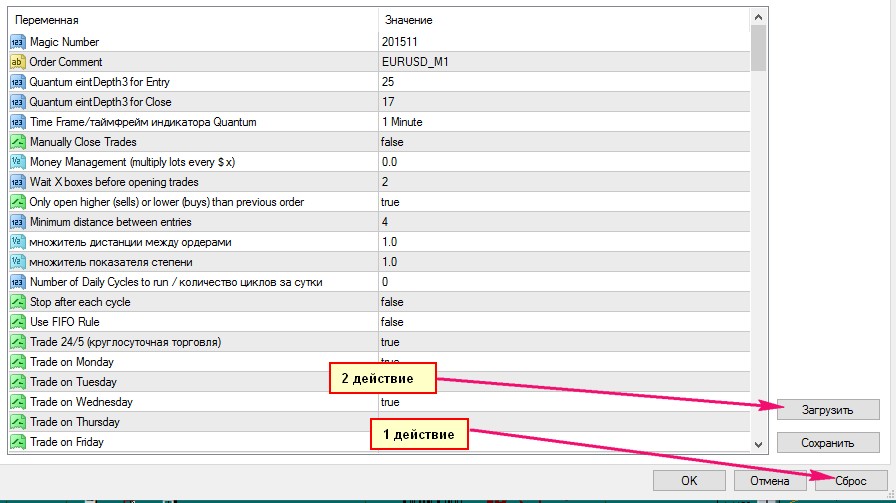Select the value 1.0 of множитель дистанции
The height and width of the screenshot is (503, 896).
[x=389, y=242]
